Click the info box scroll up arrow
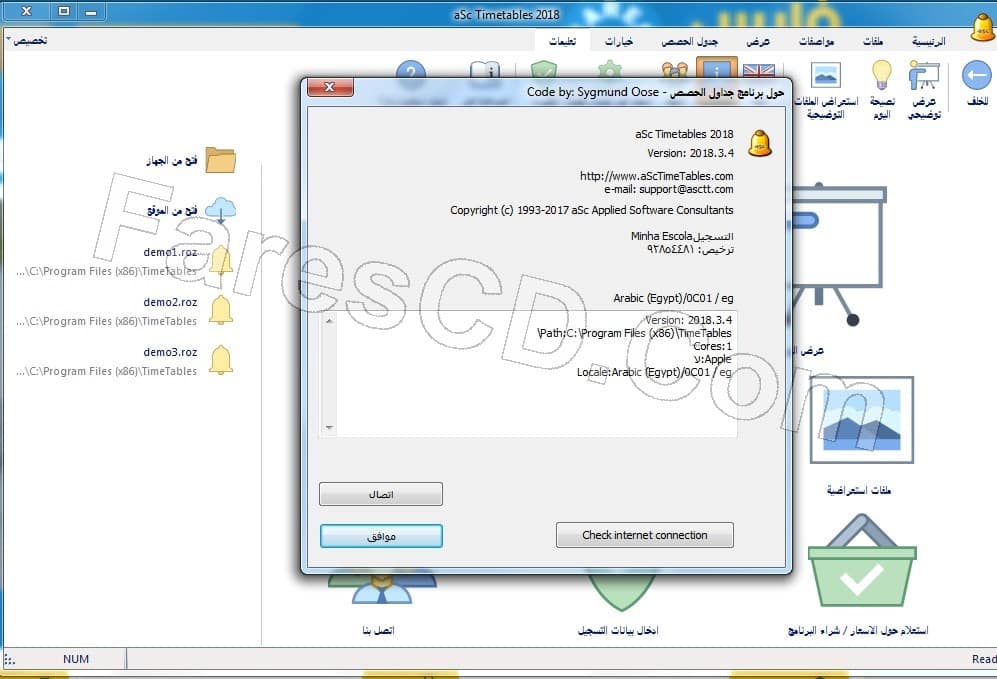Screen dimensions: 997x679 pyautogui.click(x=329, y=321)
